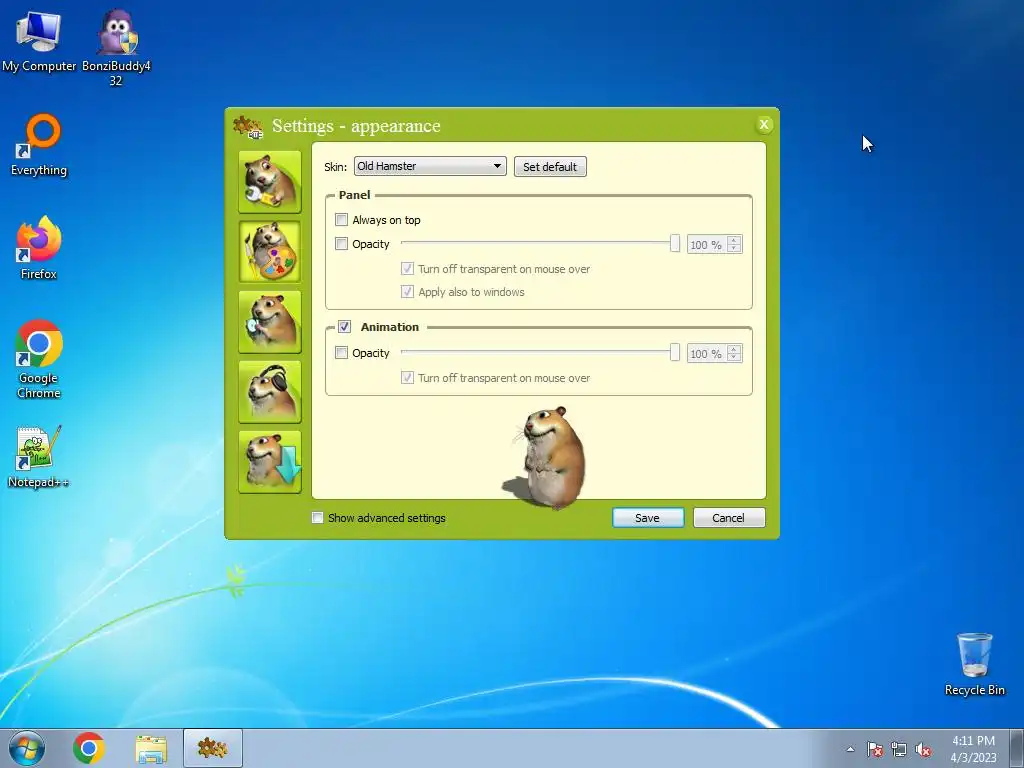Increase Panel opacity with the up spinner
Viewport: 1024px width, 768px height.
734,240
